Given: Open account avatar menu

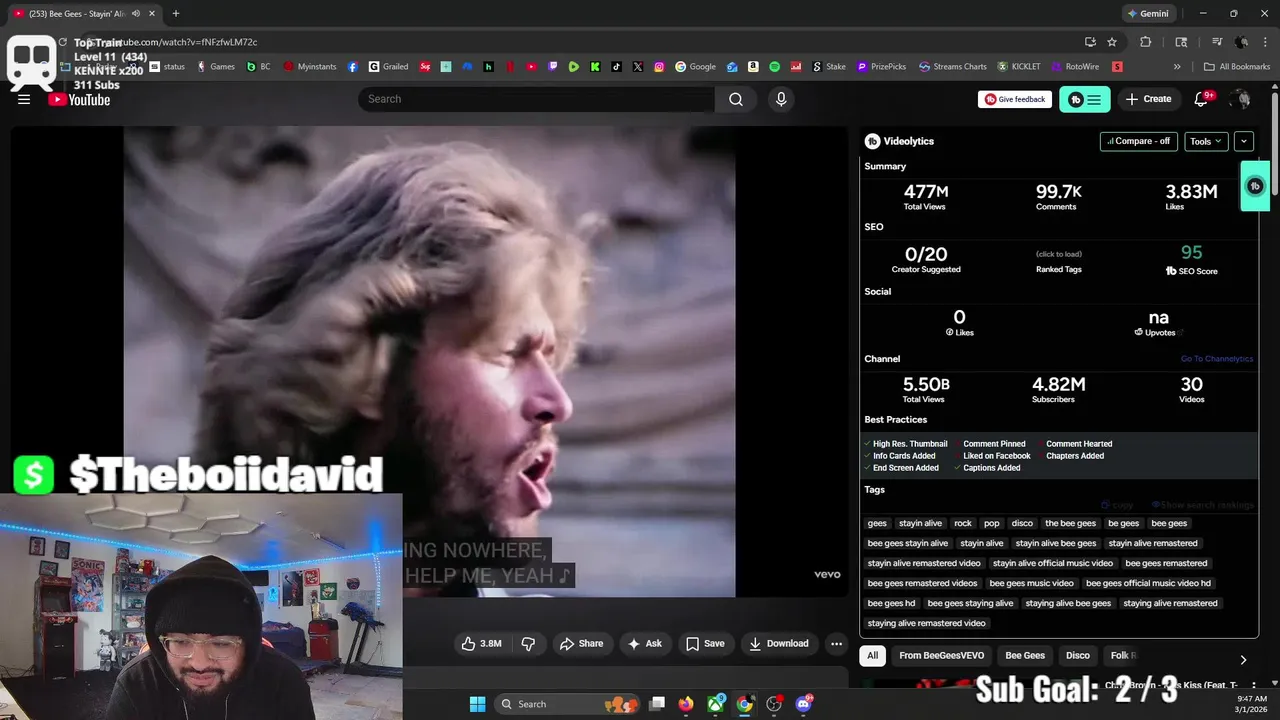Looking at the screenshot, I should pyautogui.click(x=1241, y=99).
